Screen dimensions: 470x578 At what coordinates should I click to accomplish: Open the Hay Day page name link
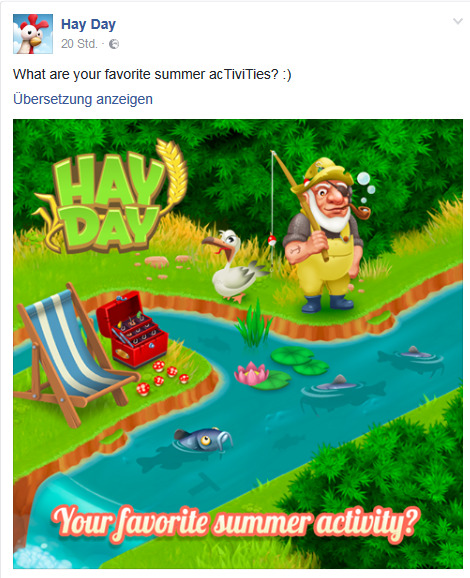(88, 24)
